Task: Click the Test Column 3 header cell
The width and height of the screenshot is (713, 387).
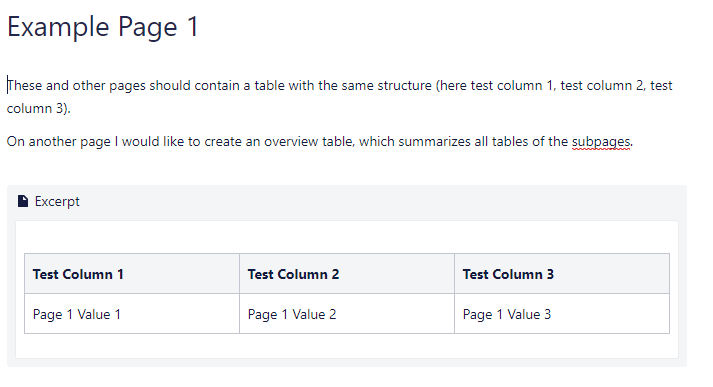Action: click(562, 274)
